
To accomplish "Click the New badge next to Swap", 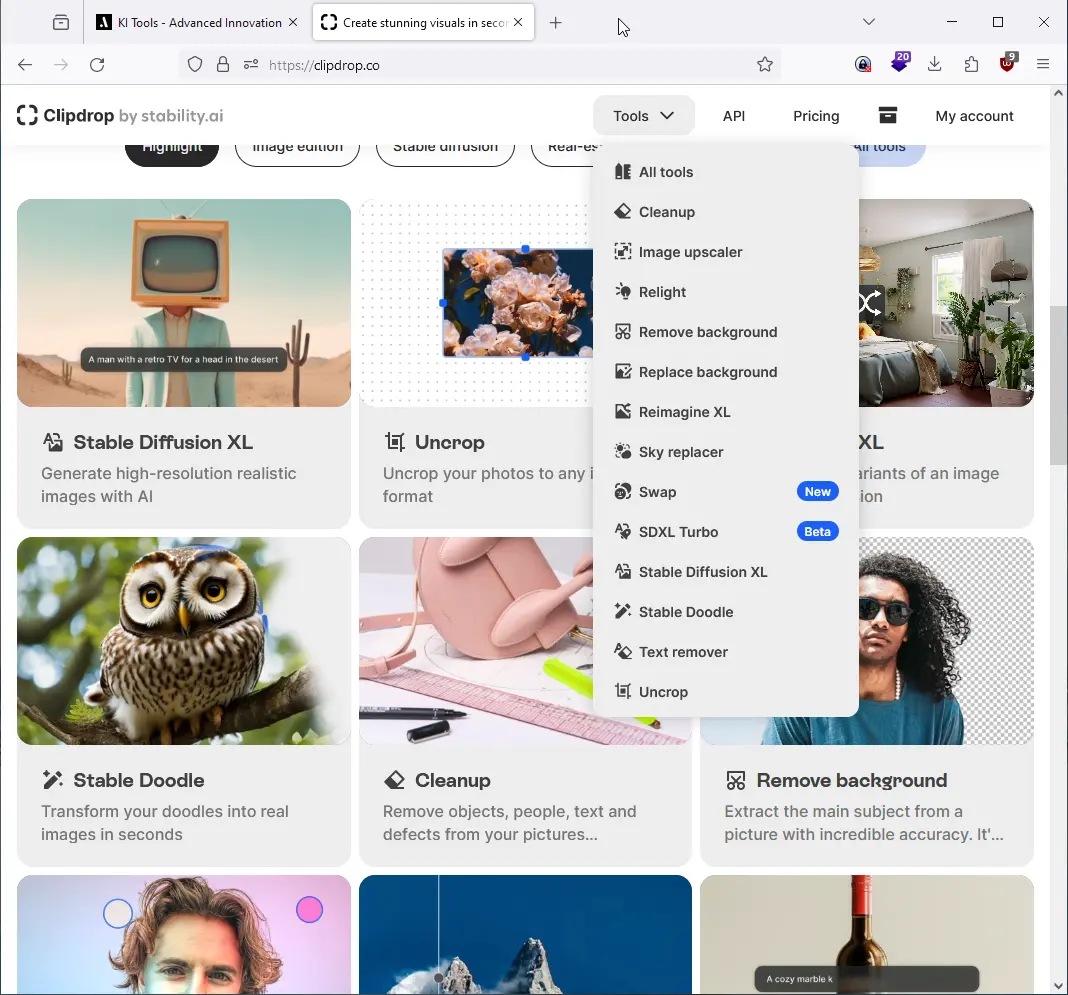I will [817, 492].
